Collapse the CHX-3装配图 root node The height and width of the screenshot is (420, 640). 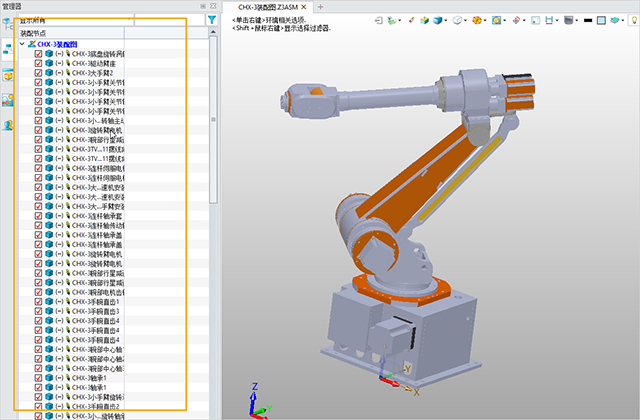[22, 44]
